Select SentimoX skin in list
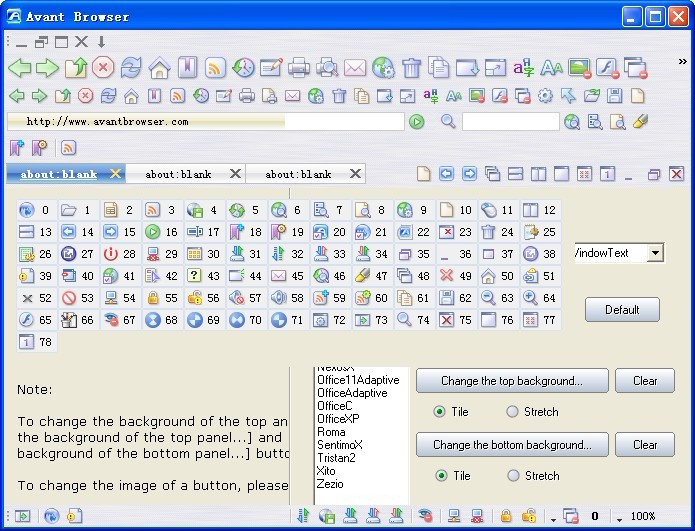 (340, 445)
